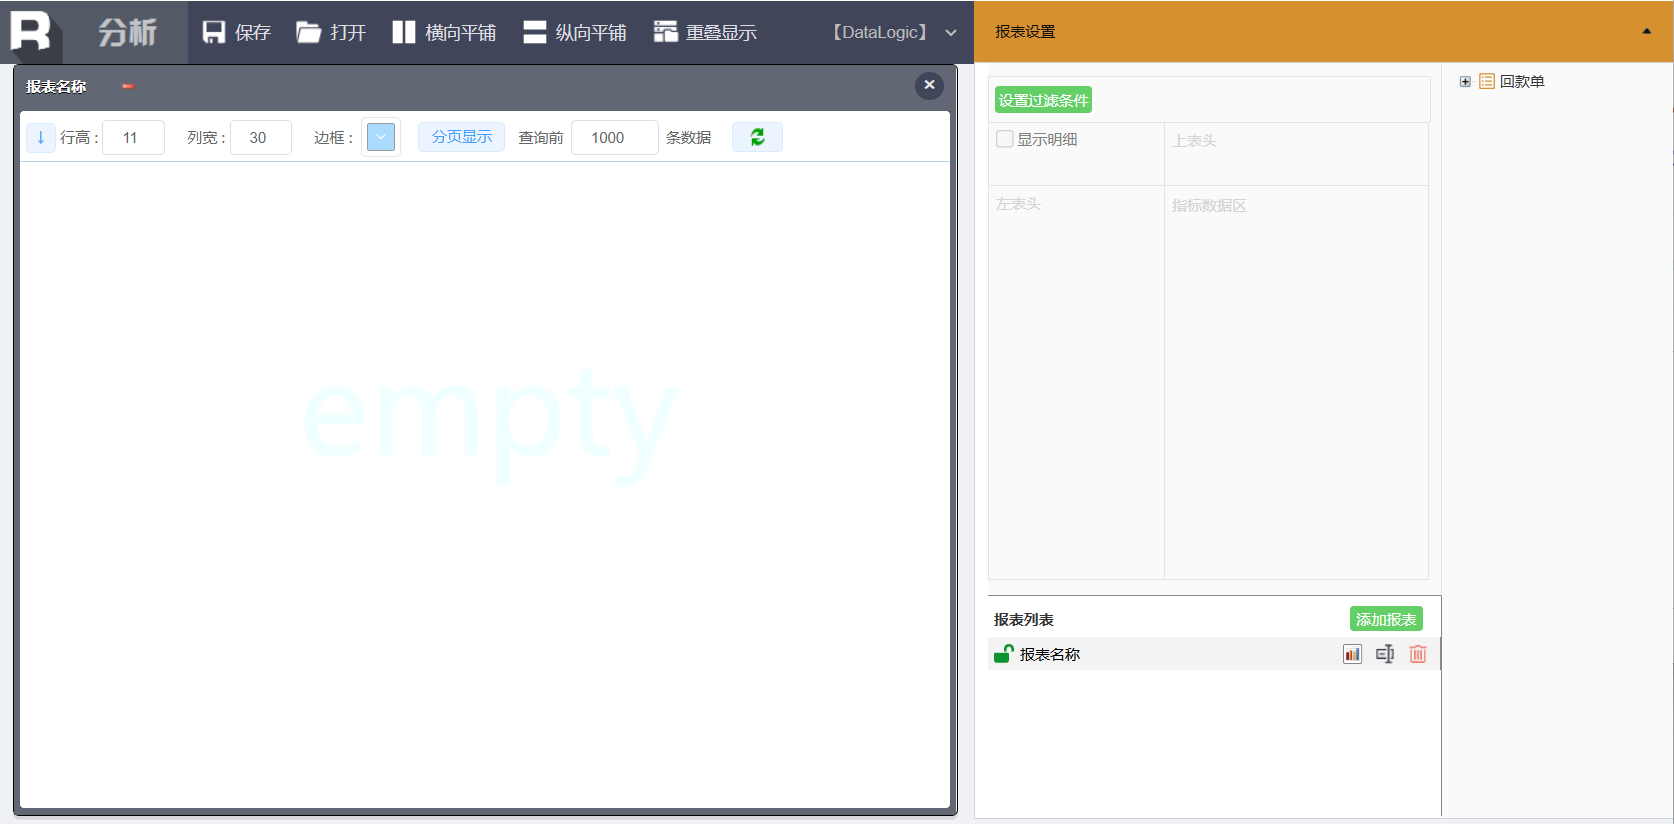The image size is (1674, 824).
Task: Click the 保存 save icon in toolbar
Action: point(214,32)
